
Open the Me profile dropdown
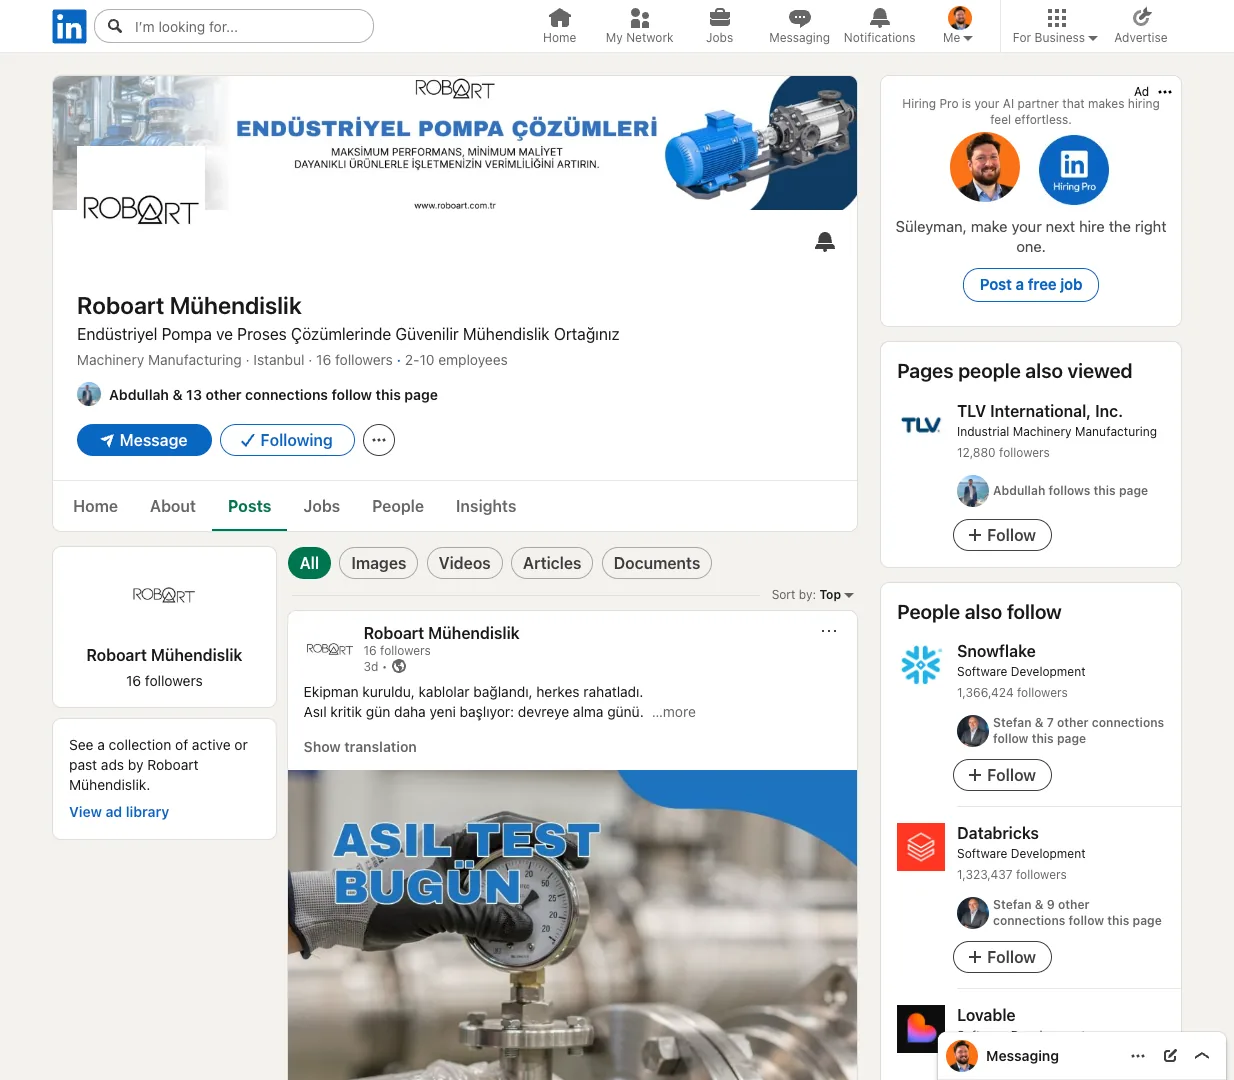(959, 26)
